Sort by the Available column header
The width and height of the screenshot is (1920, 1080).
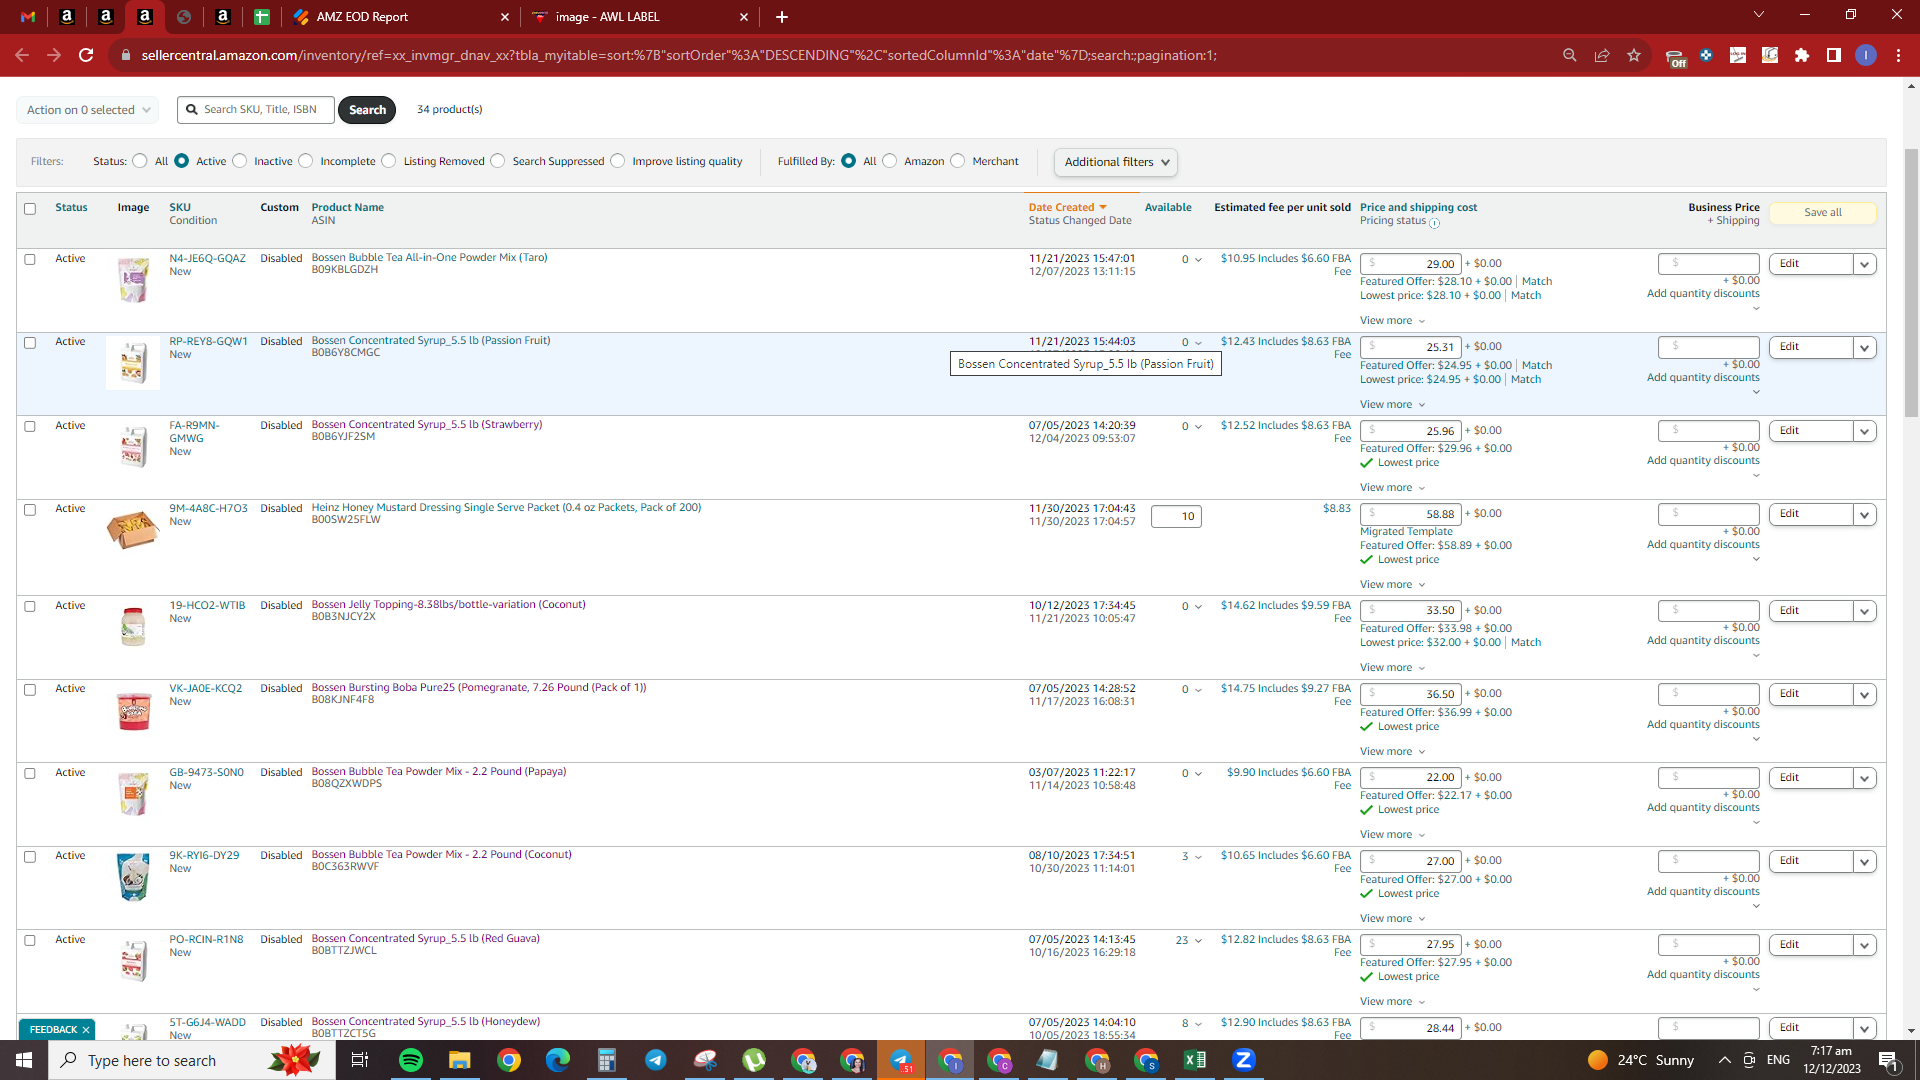1168,208
